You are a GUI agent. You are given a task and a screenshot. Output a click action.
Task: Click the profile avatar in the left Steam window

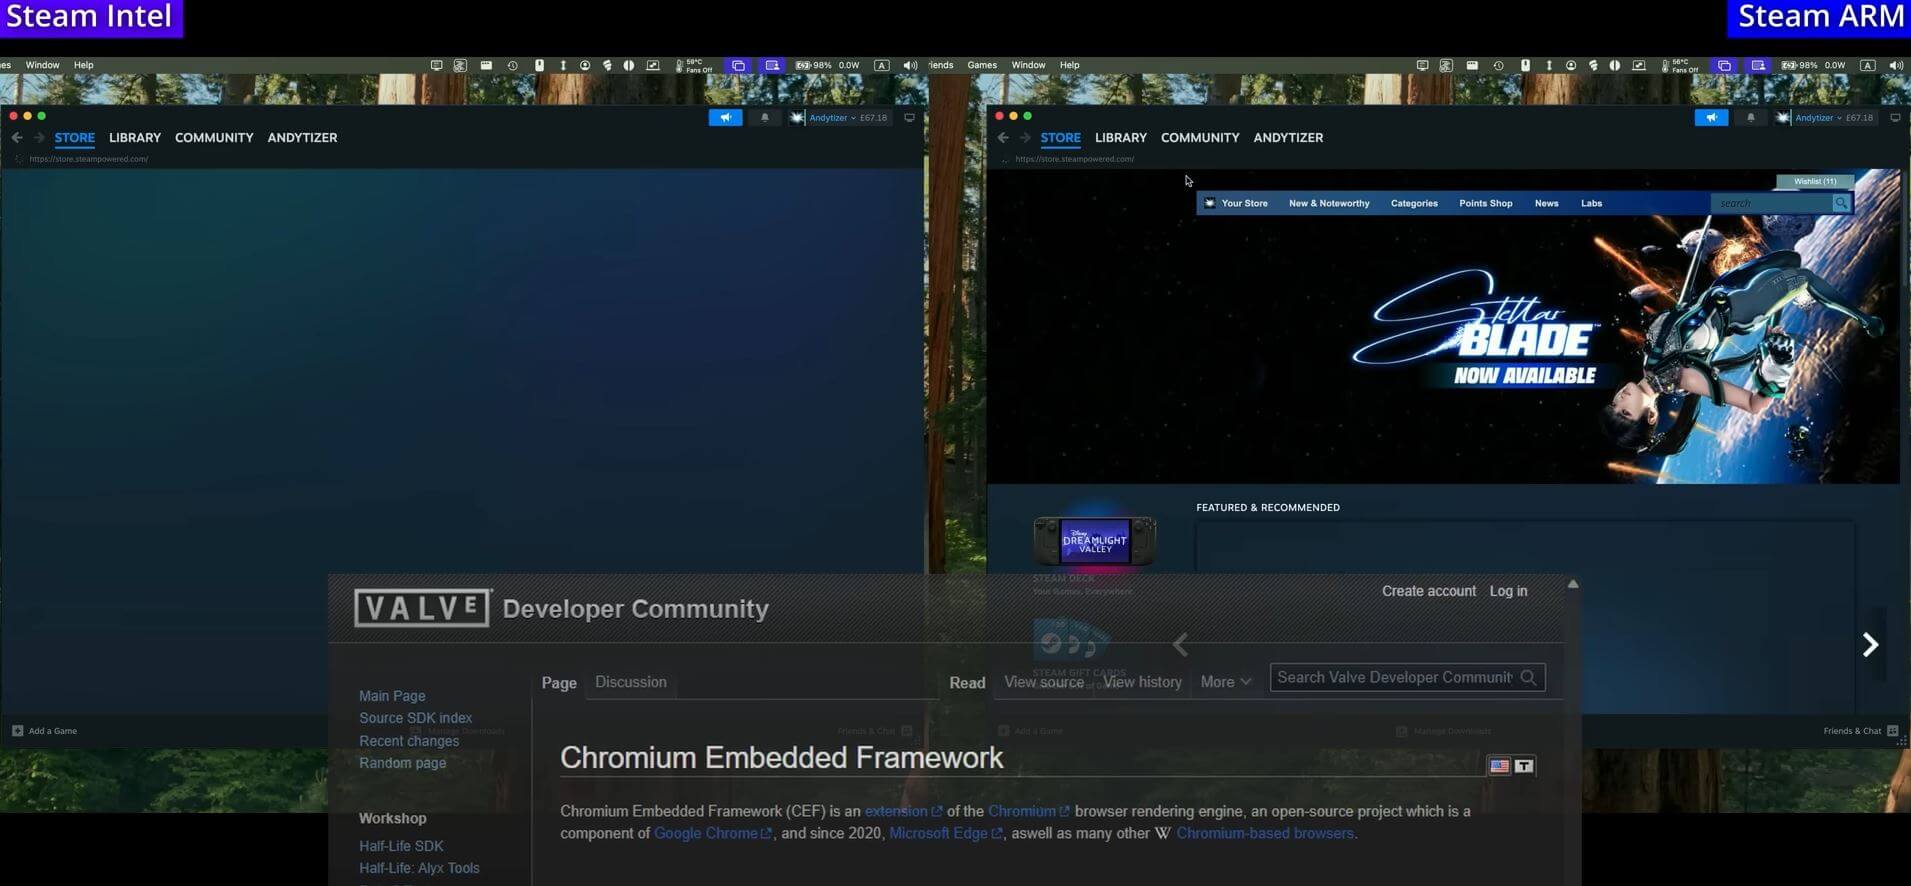click(x=797, y=118)
